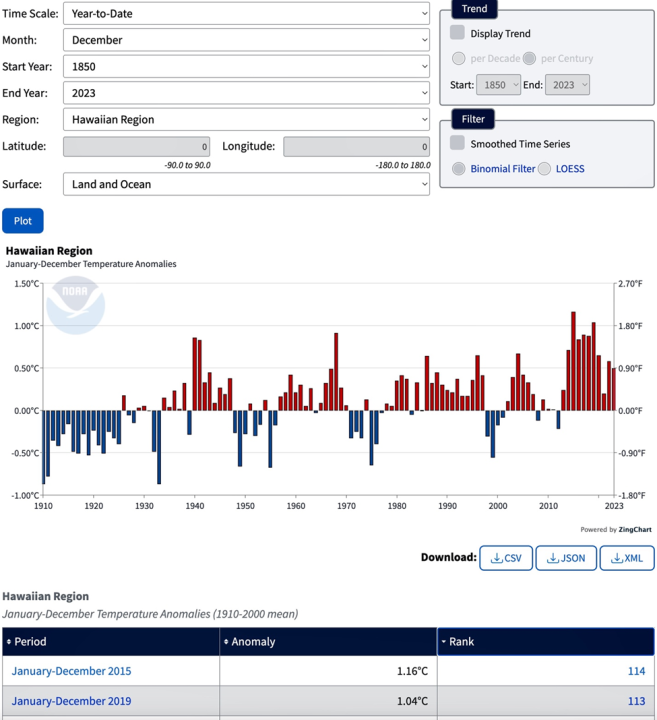The height and width of the screenshot is (720, 657).
Task: Download the data as JSON
Action: (566, 558)
